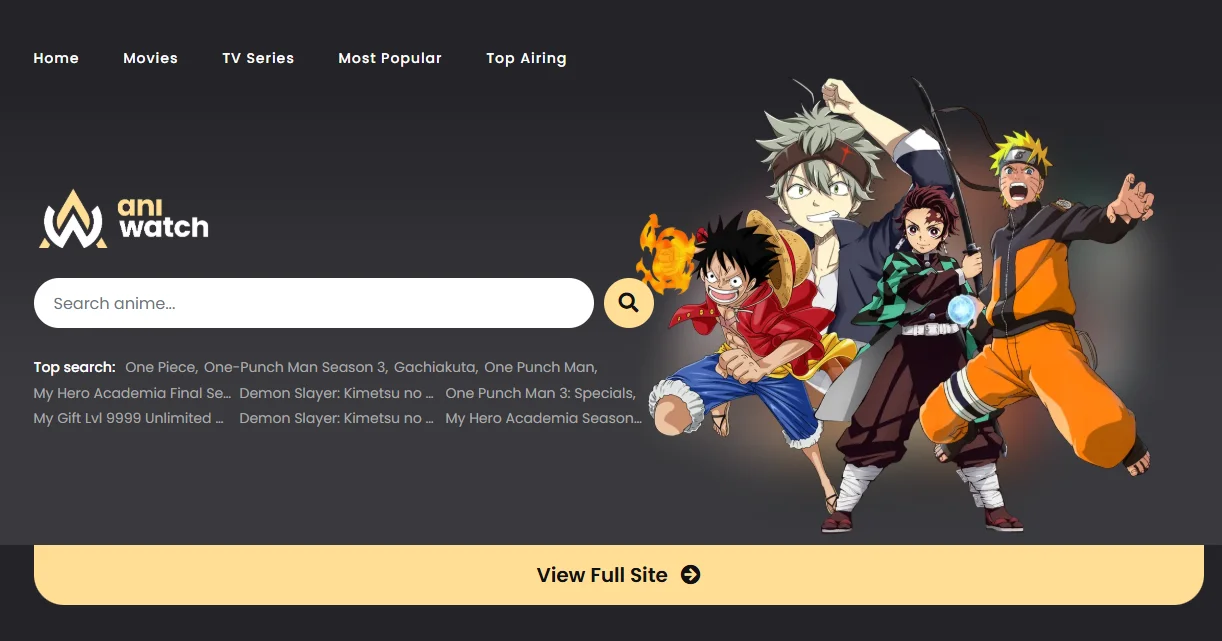Browse the TV Series section

258,58
